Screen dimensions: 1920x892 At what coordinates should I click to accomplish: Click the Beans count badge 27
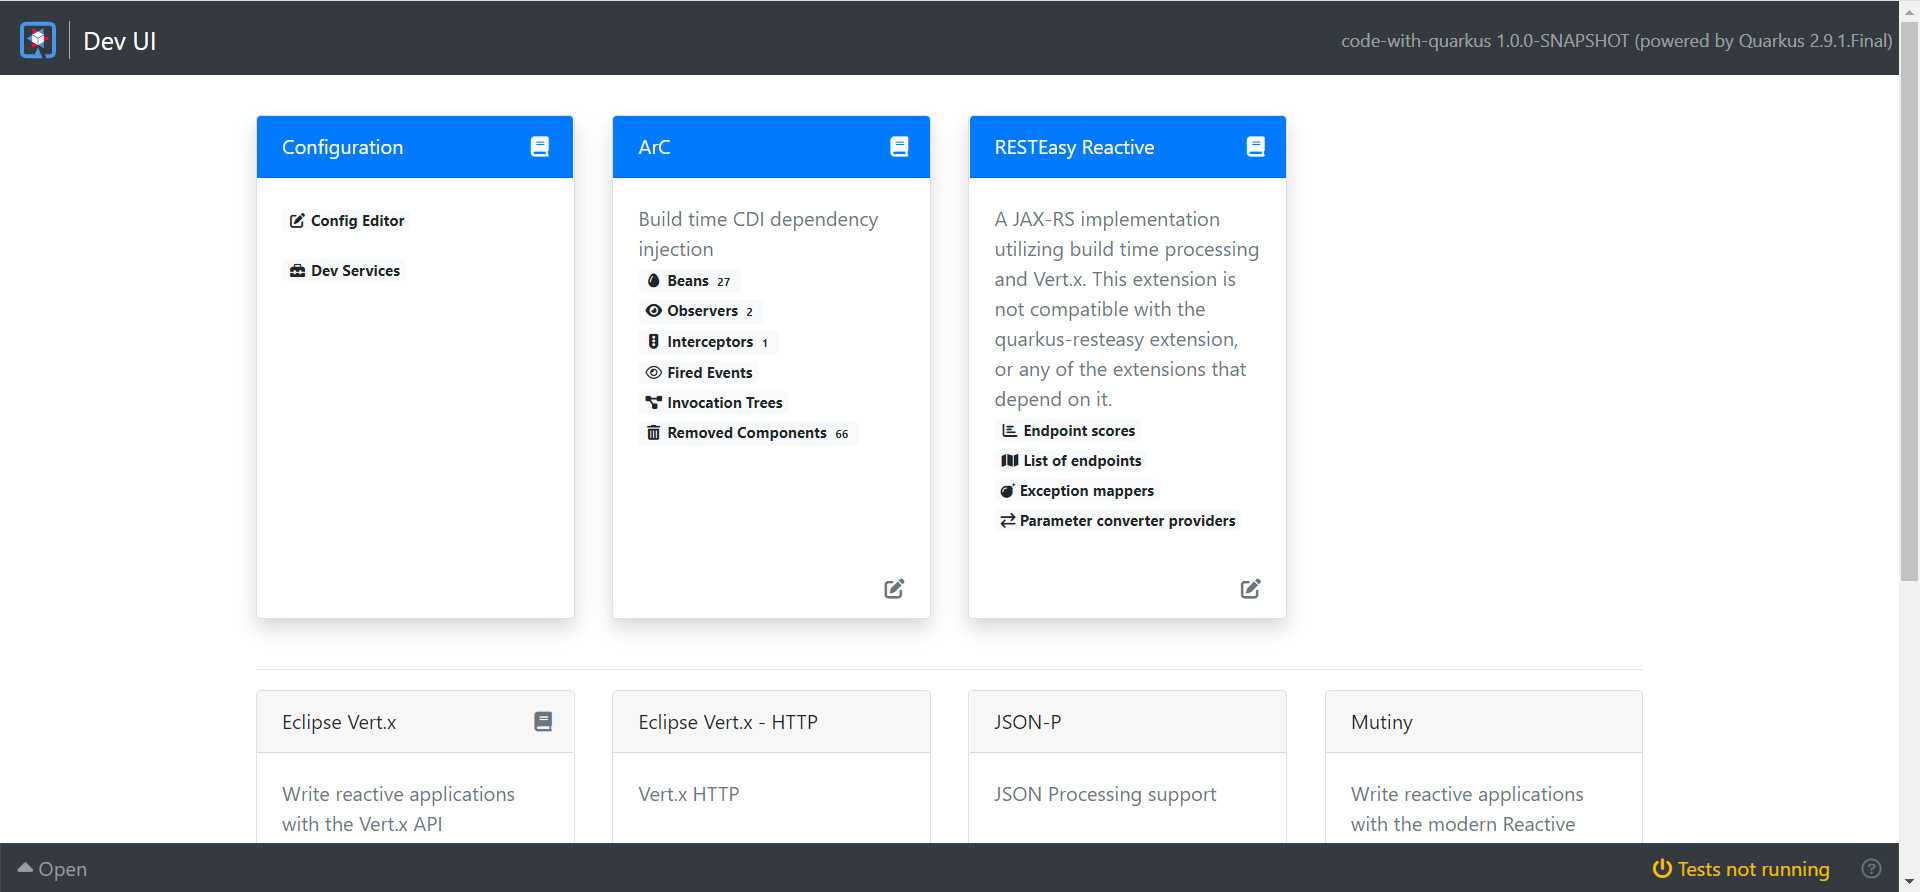(x=724, y=282)
